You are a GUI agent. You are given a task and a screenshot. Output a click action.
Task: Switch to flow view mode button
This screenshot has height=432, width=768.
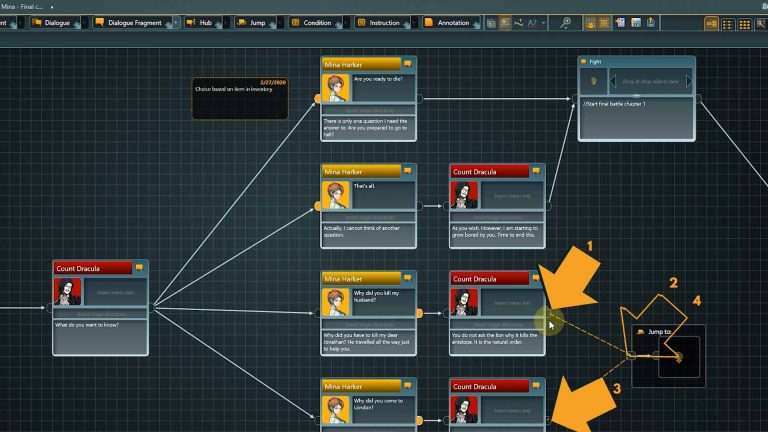(712, 24)
